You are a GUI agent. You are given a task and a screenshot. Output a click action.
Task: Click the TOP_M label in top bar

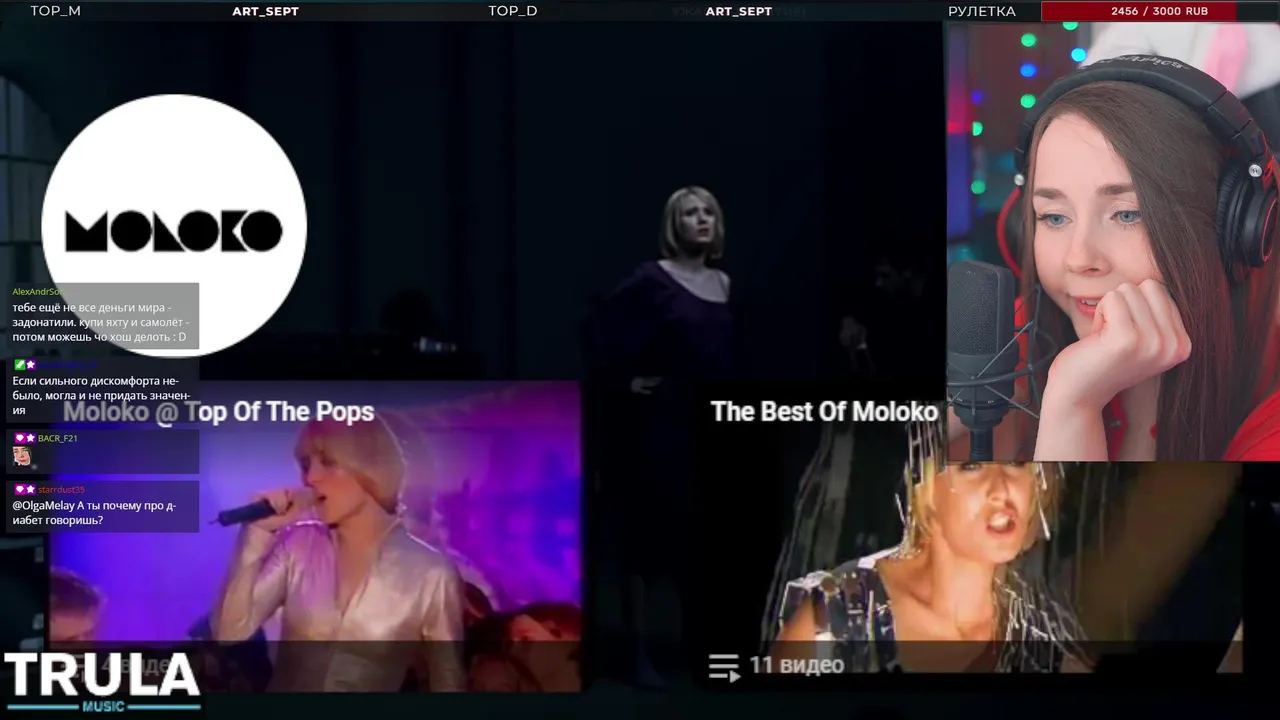click(55, 11)
